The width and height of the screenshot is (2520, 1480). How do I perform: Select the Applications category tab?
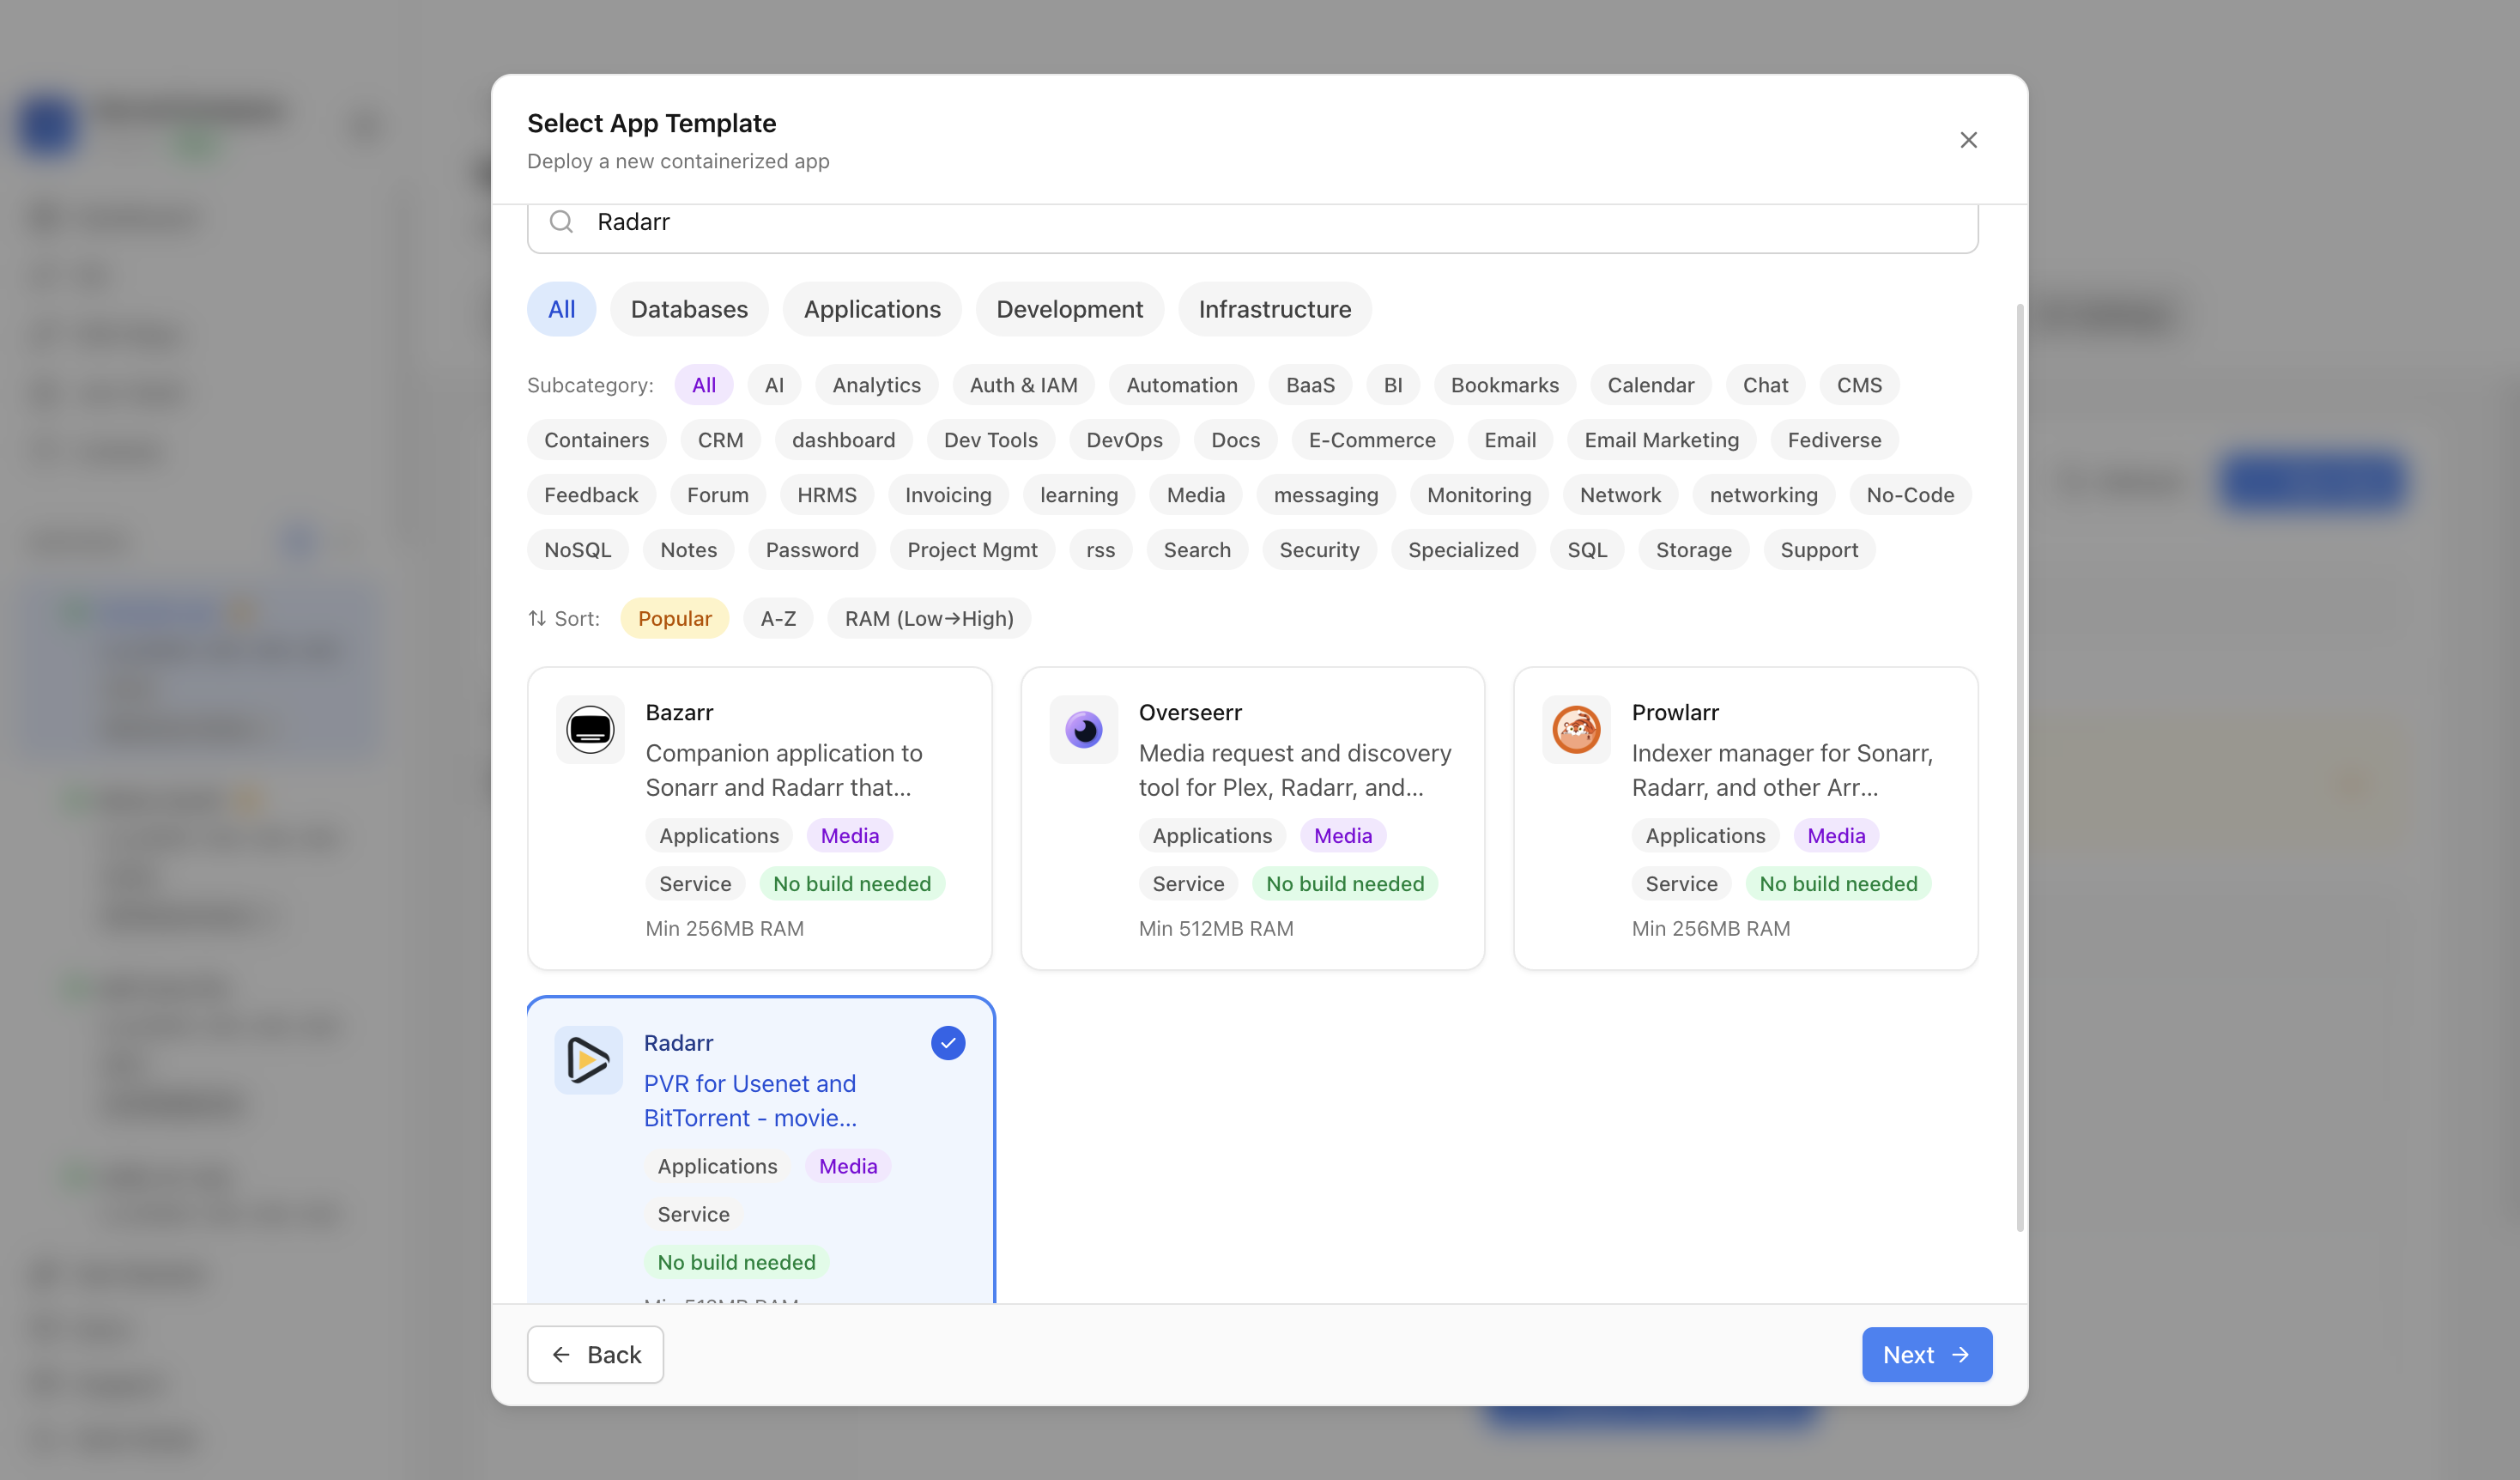[x=872, y=309]
